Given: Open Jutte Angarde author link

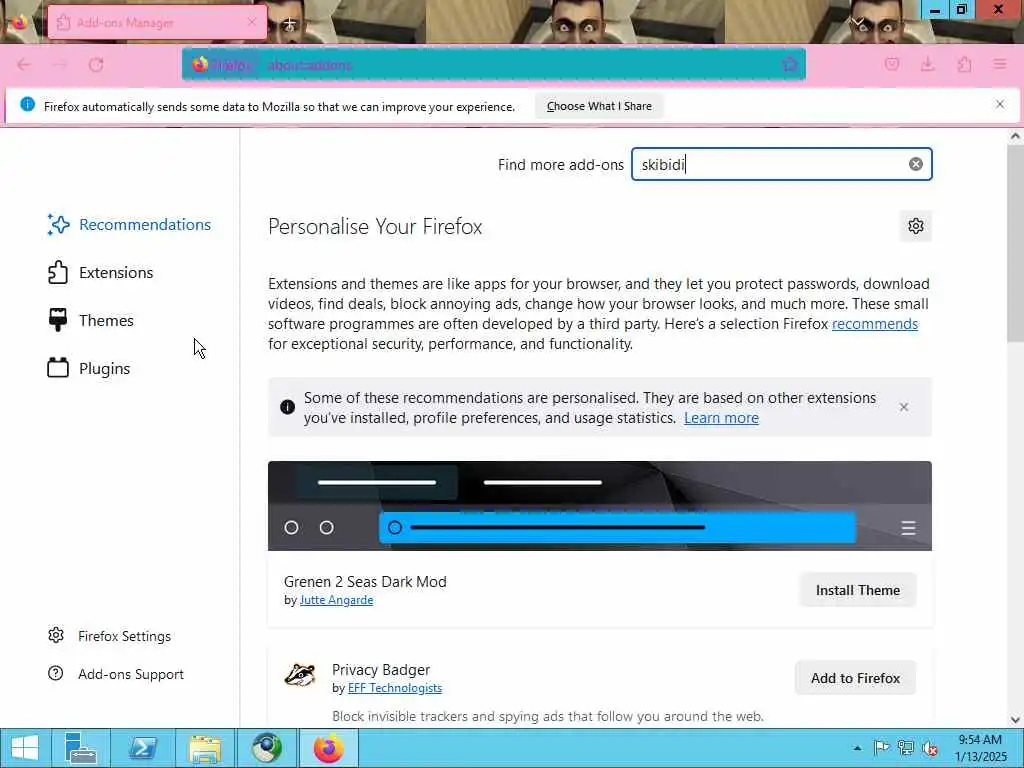Looking at the screenshot, I should pos(336,600).
